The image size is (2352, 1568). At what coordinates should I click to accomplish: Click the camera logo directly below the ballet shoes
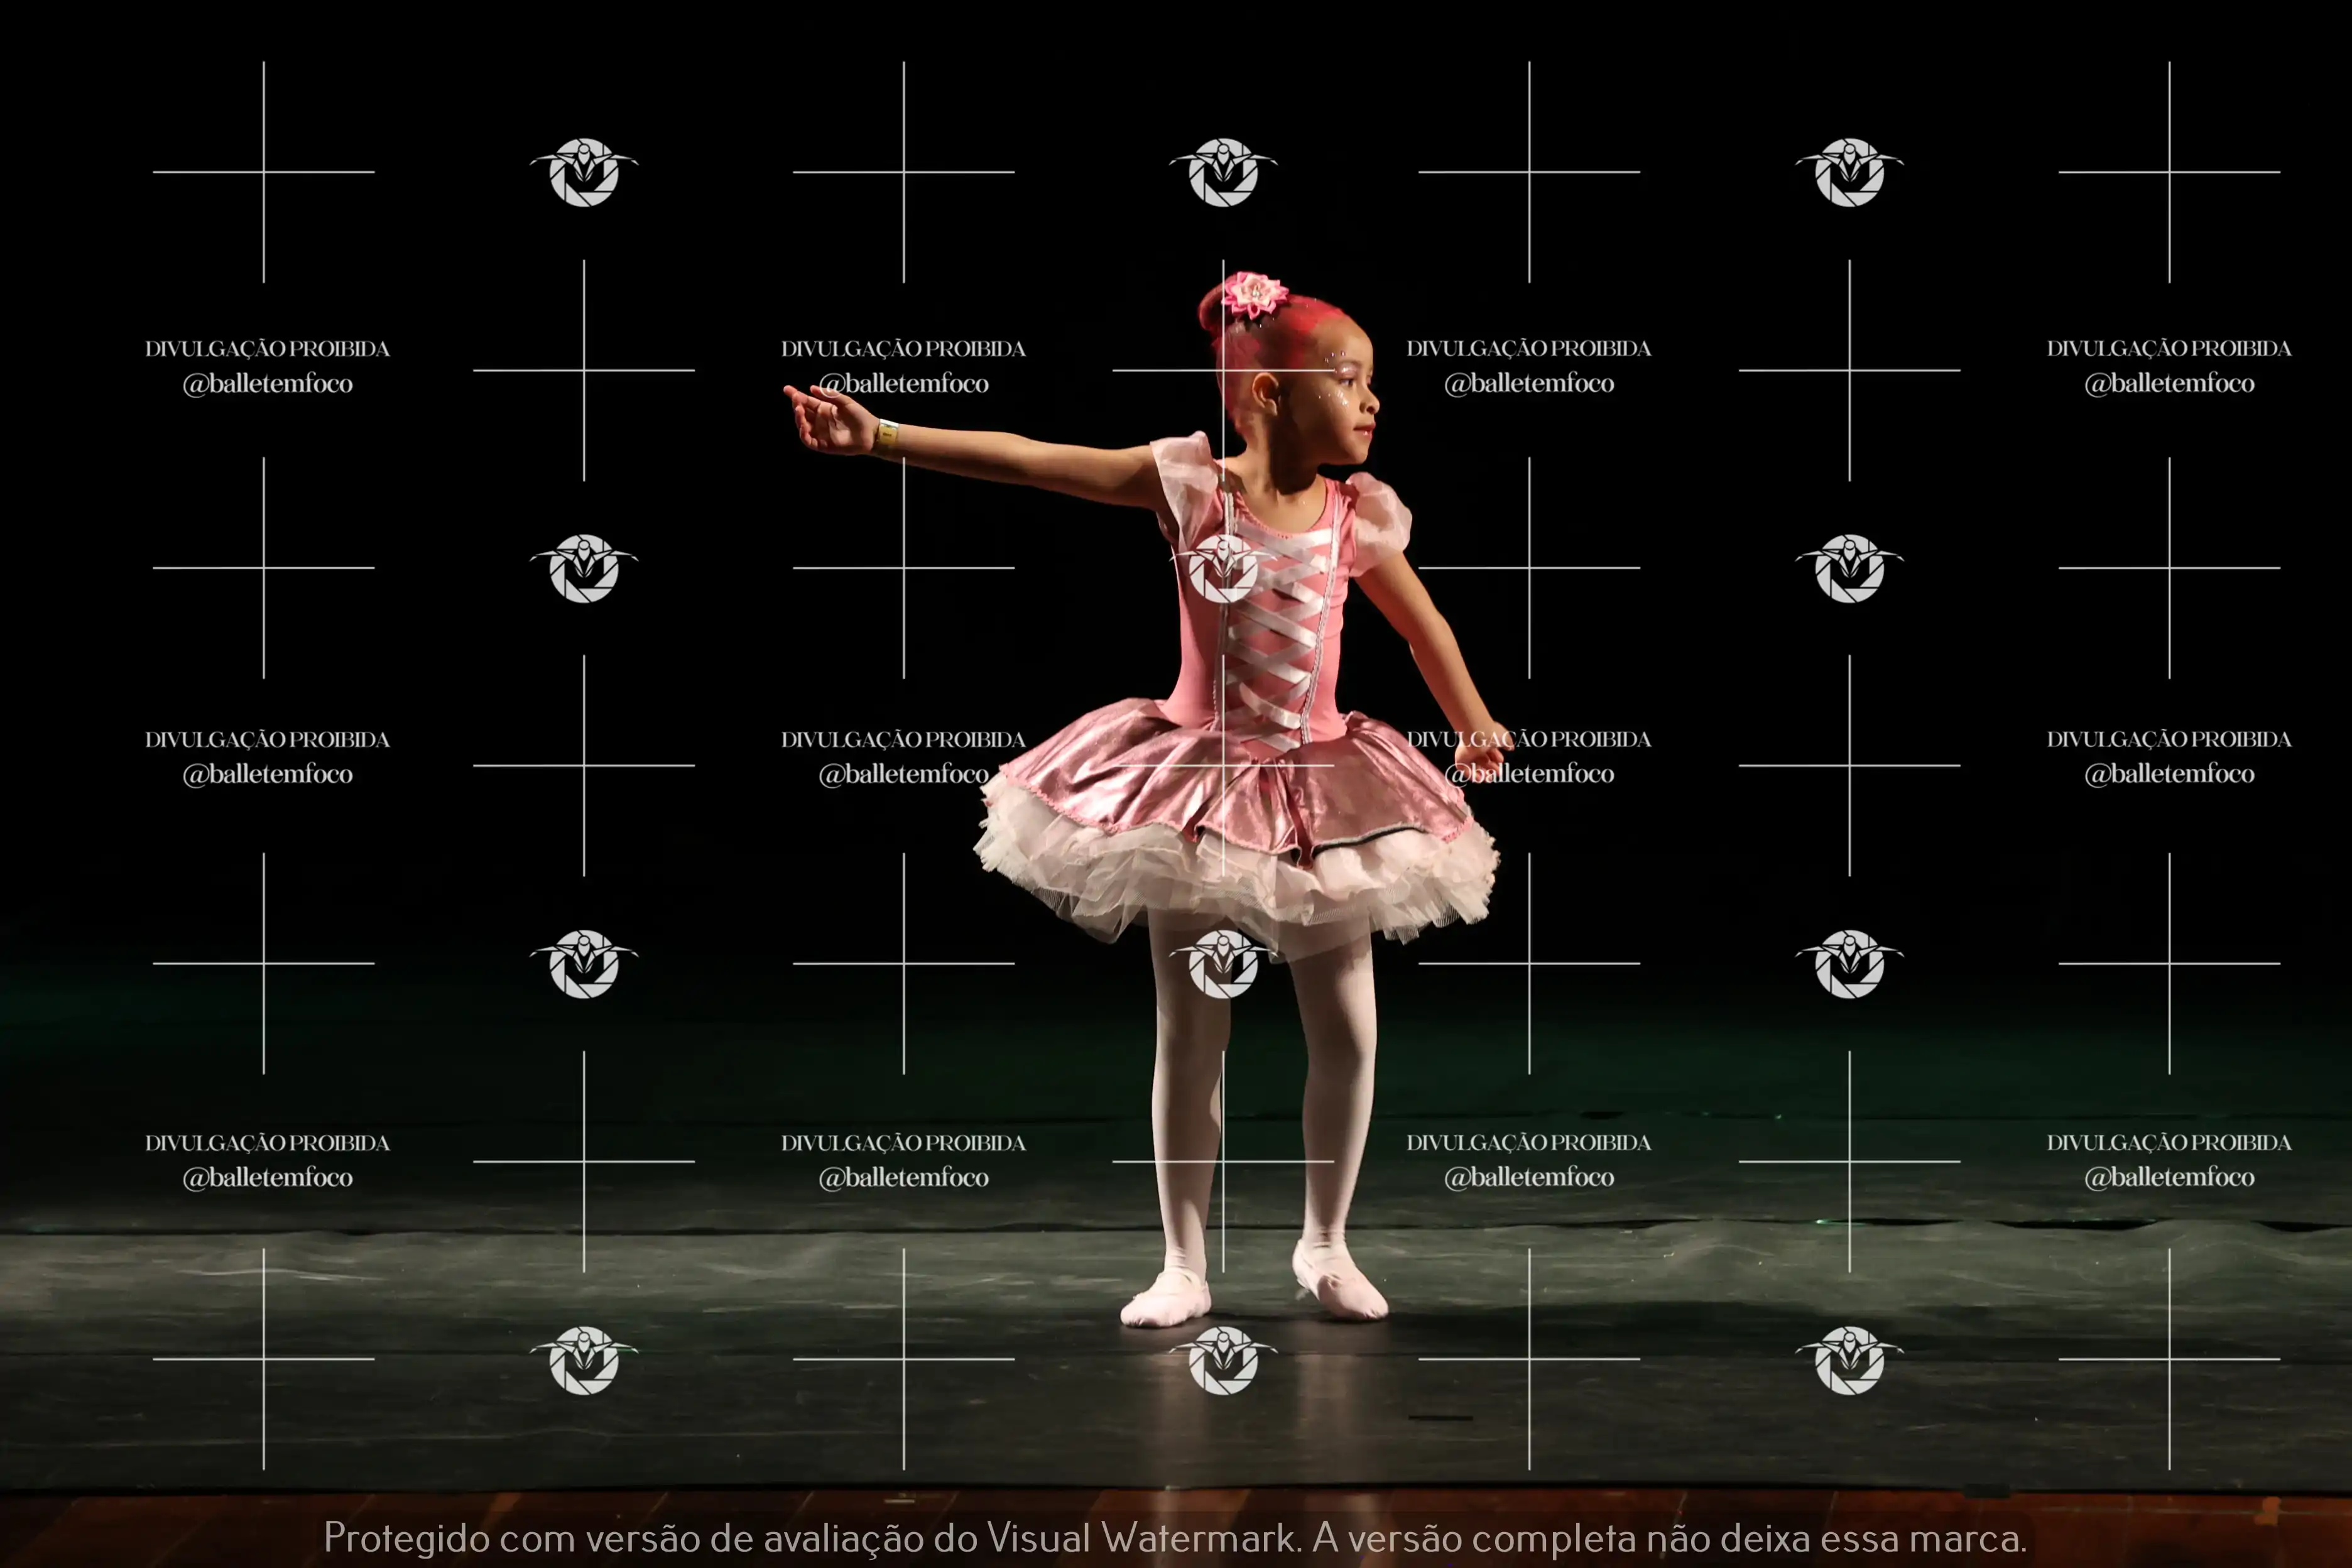pos(1223,1360)
